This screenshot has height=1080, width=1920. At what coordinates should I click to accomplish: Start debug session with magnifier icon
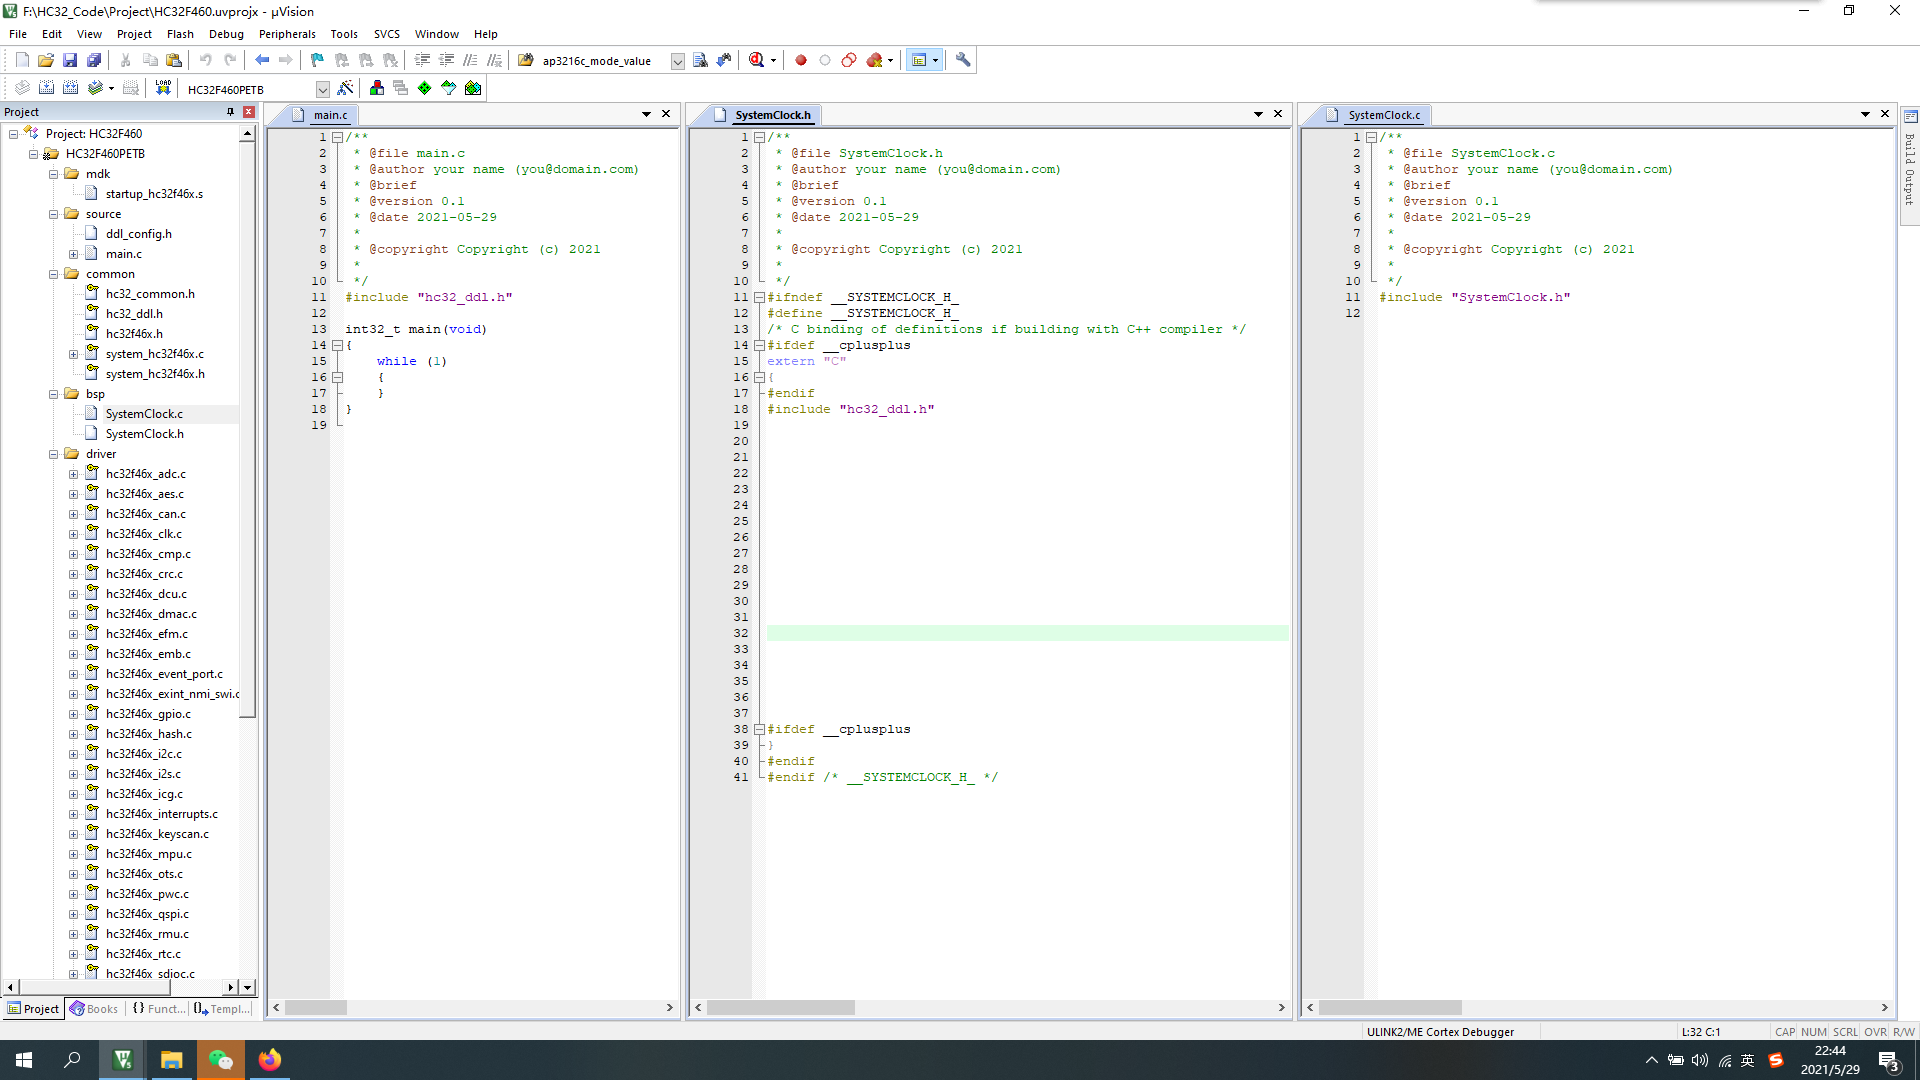point(757,60)
